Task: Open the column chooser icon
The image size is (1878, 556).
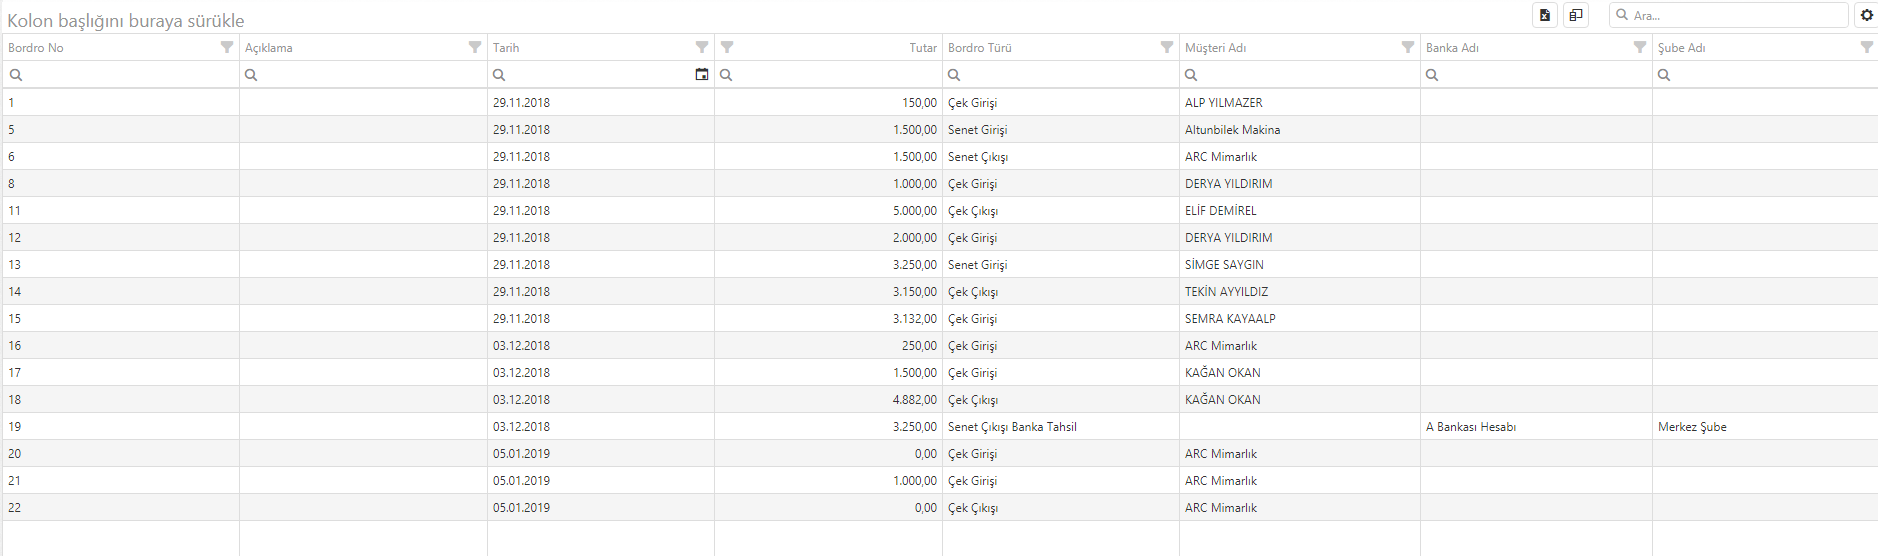Action: (x=1576, y=15)
